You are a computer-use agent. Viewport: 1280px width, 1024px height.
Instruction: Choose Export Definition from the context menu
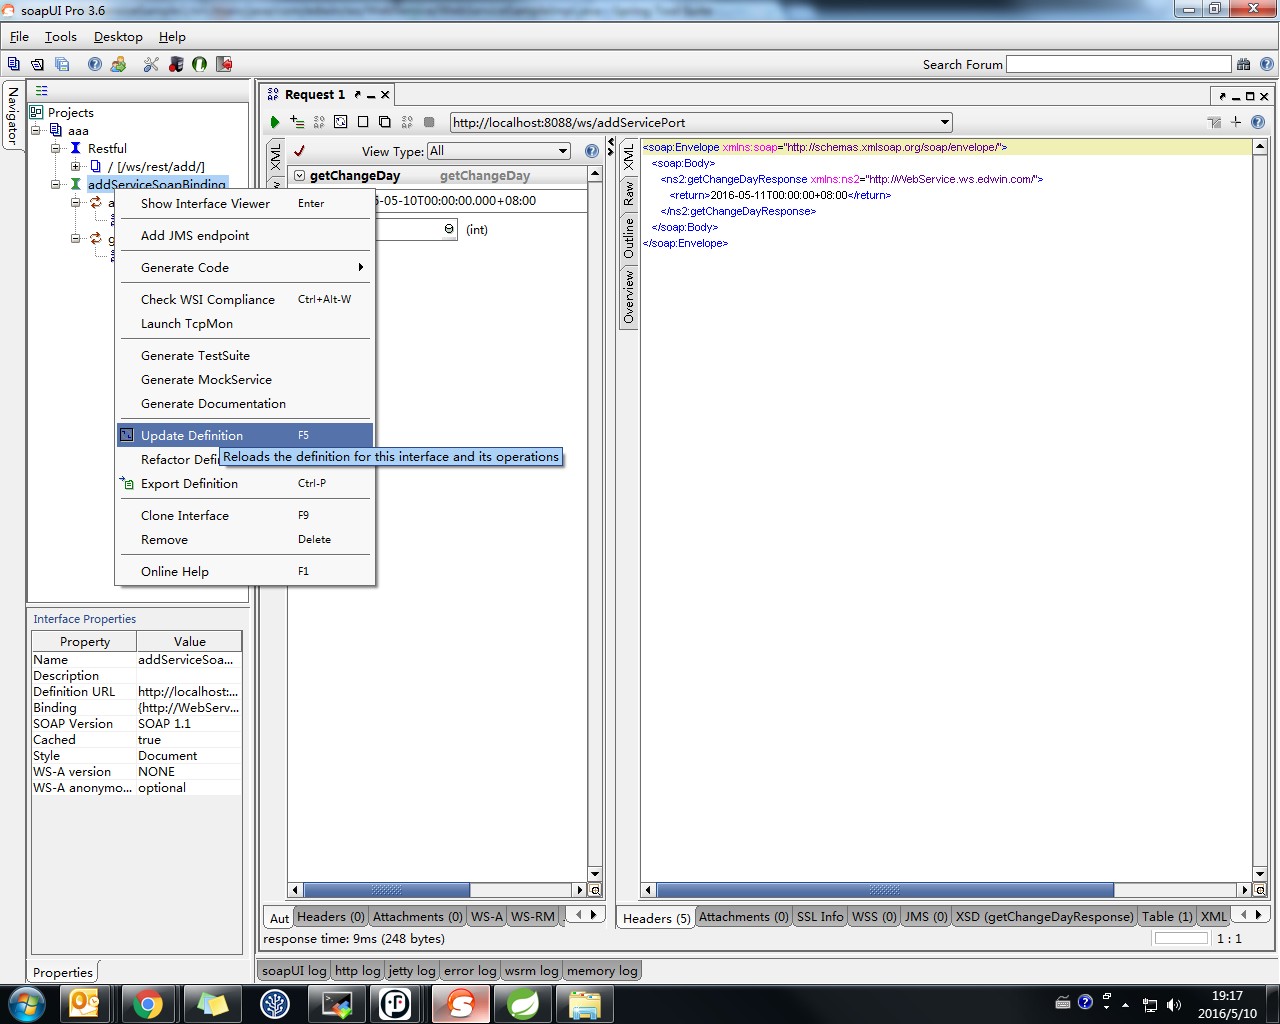[x=245, y=483]
